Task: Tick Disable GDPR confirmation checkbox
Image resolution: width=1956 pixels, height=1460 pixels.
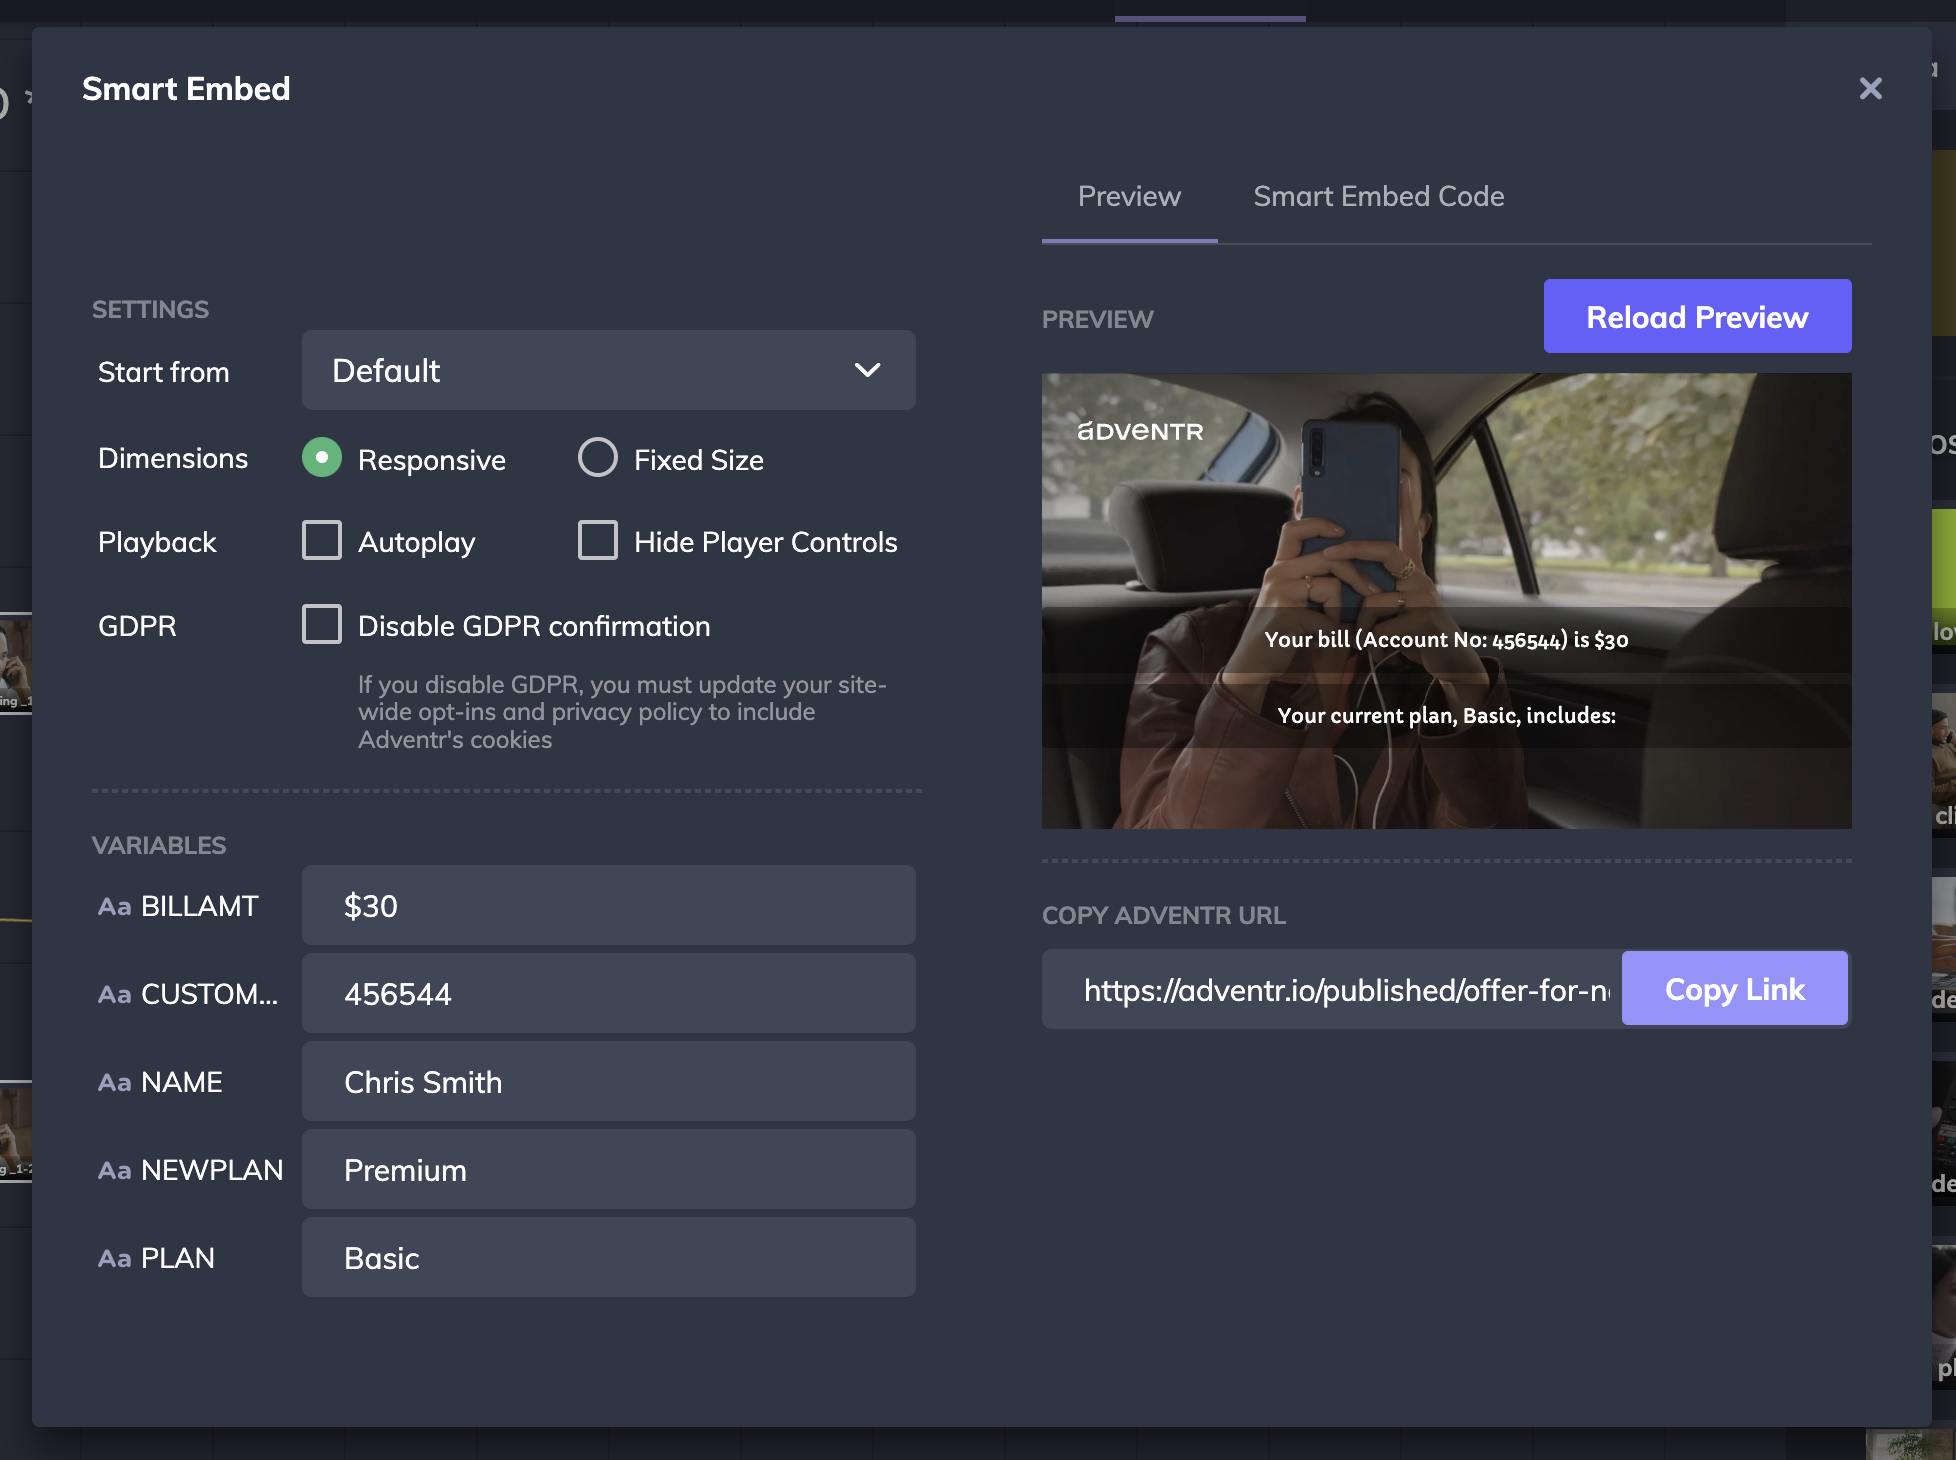Action: tap(322, 624)
